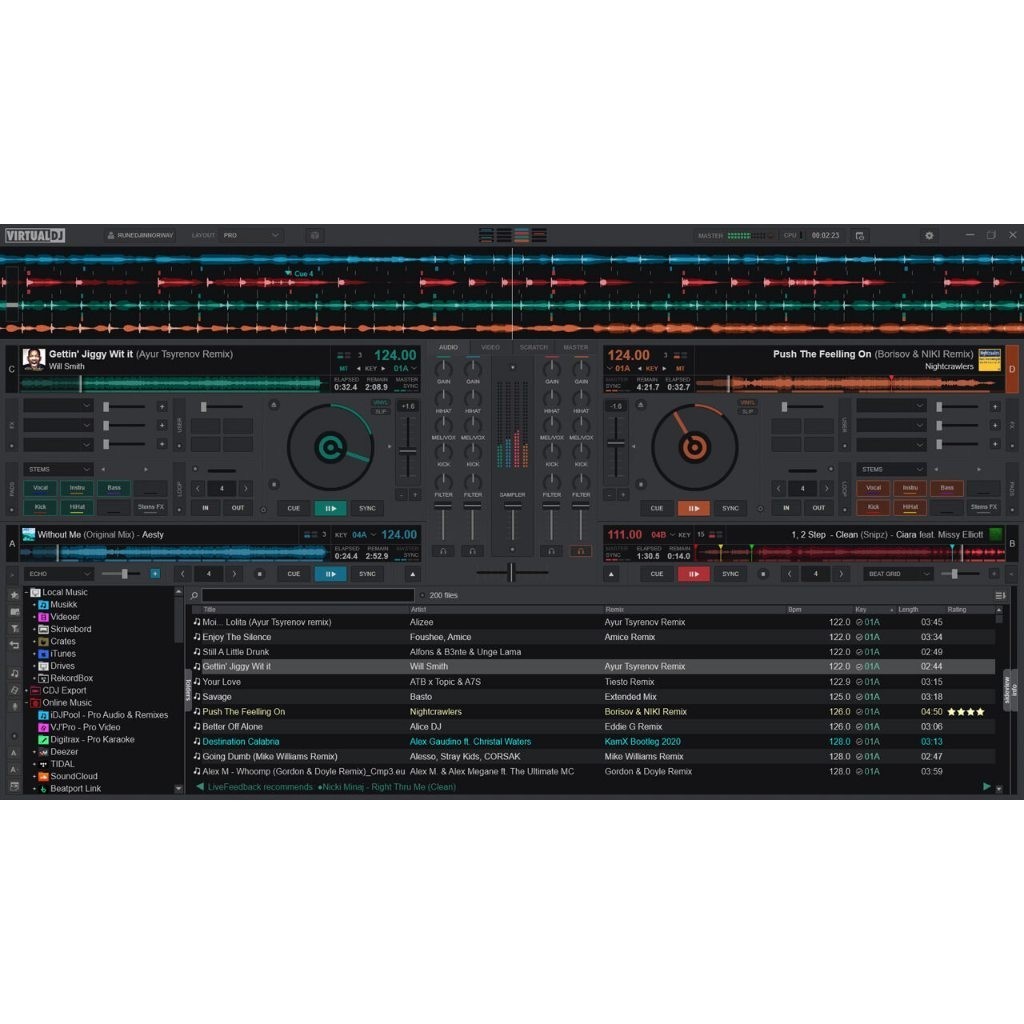Expand the Online Music tree node
The width and height of the screenshot is (1024, 1024).
click(x=27, y=703)
